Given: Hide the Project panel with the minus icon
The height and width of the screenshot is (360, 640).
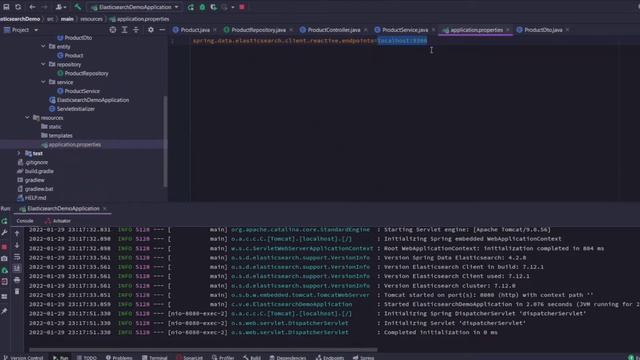Looking at the screenshot, I should tap(162, 30).
